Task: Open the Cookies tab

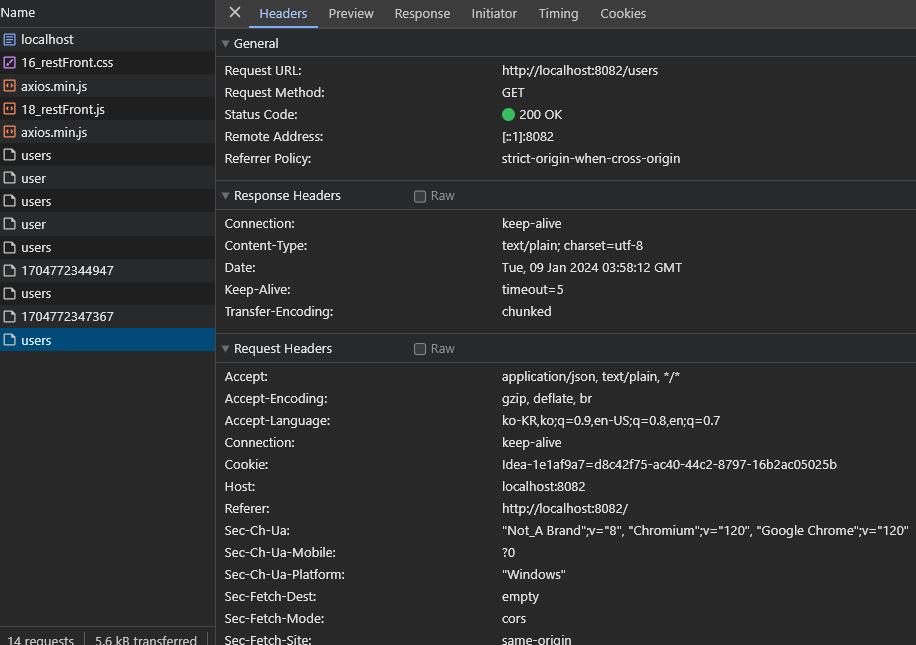Action: pyautogui.click(x=623, y=13)
